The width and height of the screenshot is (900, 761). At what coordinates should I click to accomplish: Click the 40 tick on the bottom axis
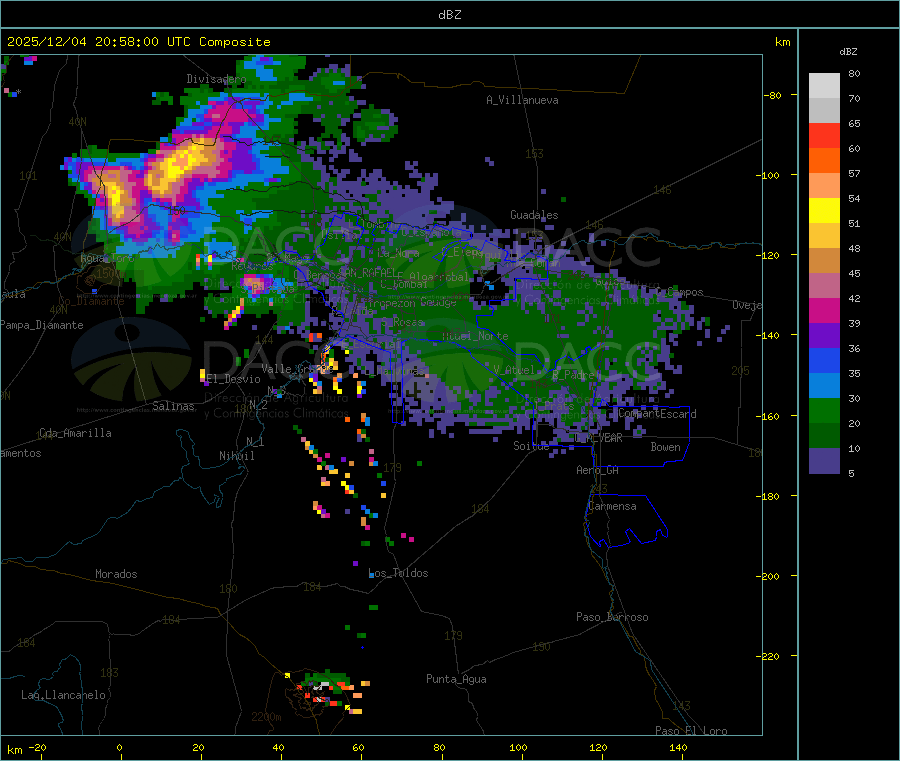(x=278, y=747)
